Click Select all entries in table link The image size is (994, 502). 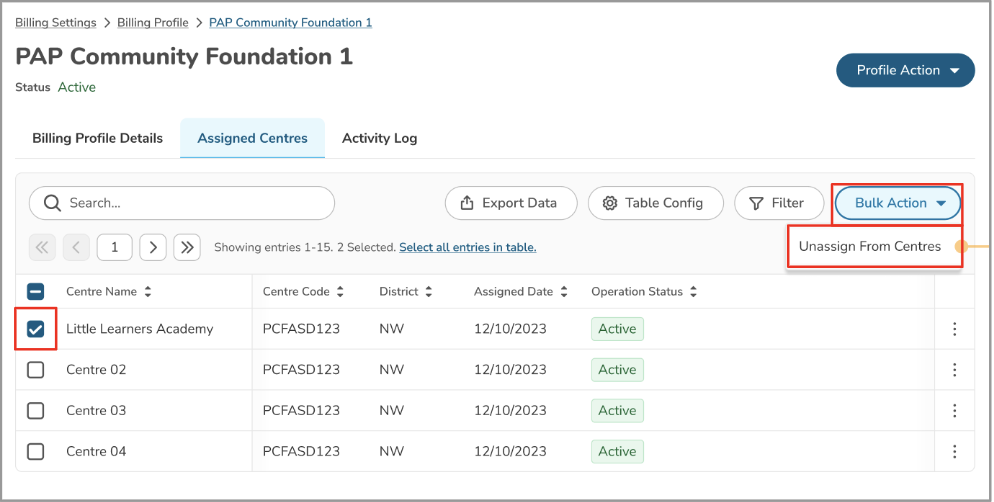pyautogui.click(x=467, y=247)
